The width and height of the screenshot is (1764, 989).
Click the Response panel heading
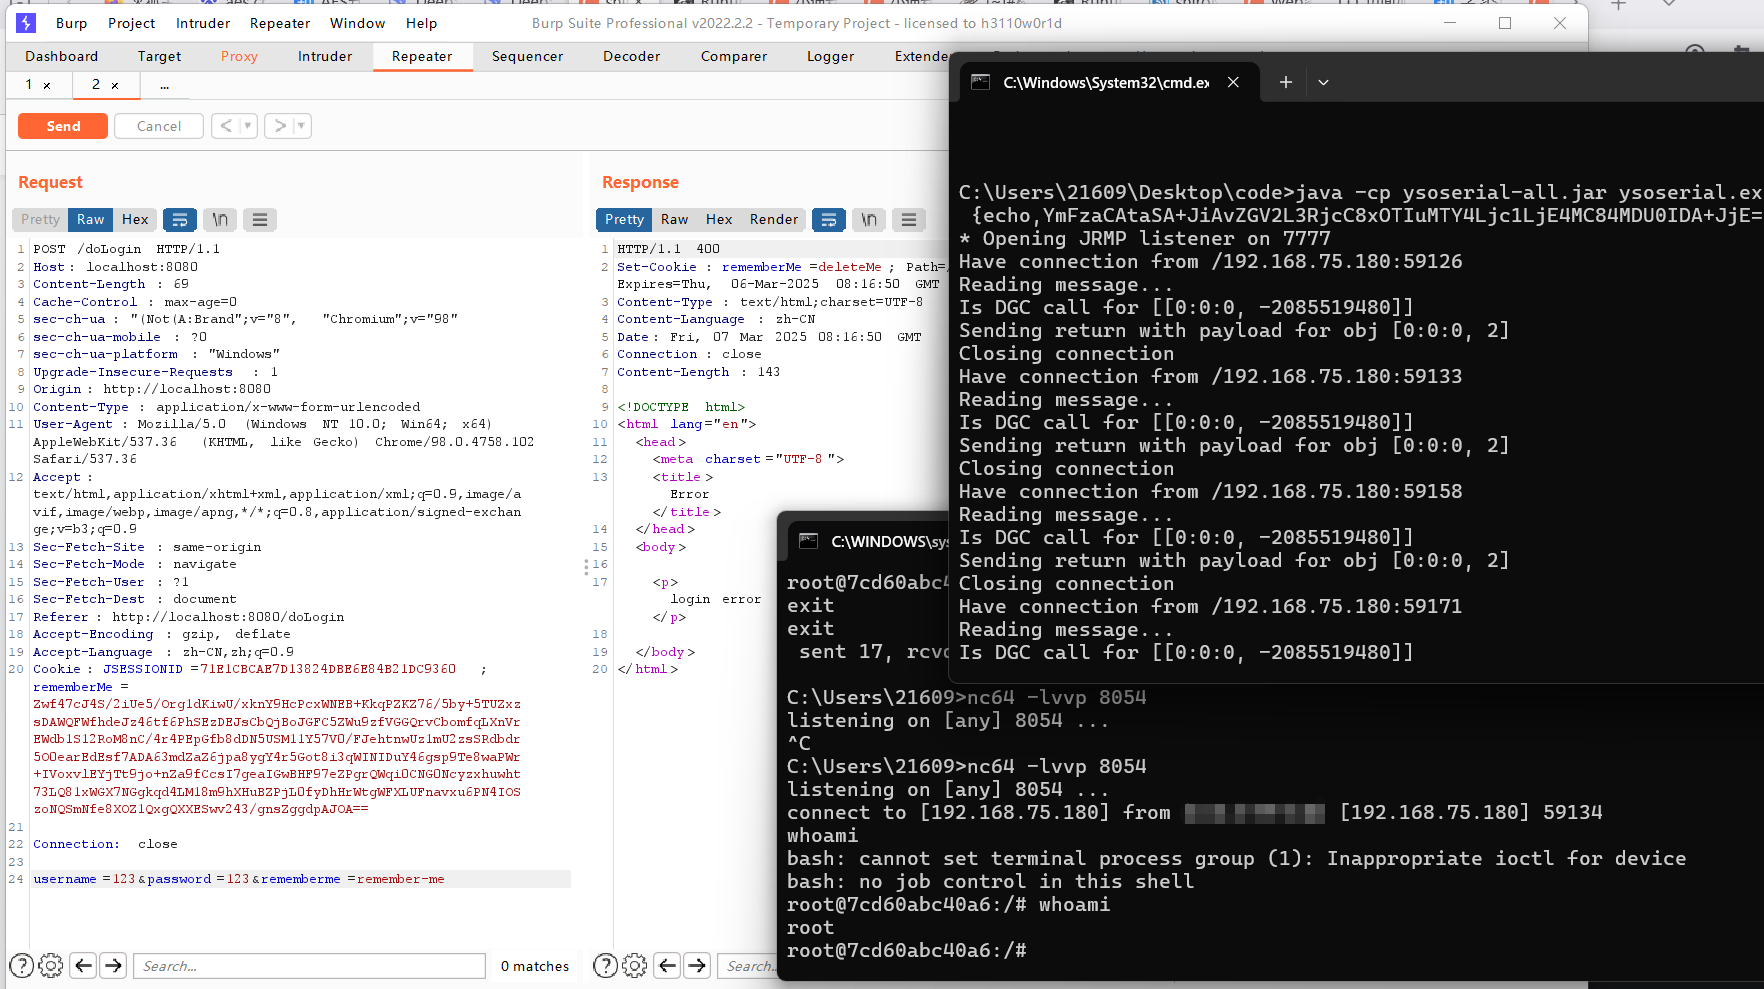640,182
